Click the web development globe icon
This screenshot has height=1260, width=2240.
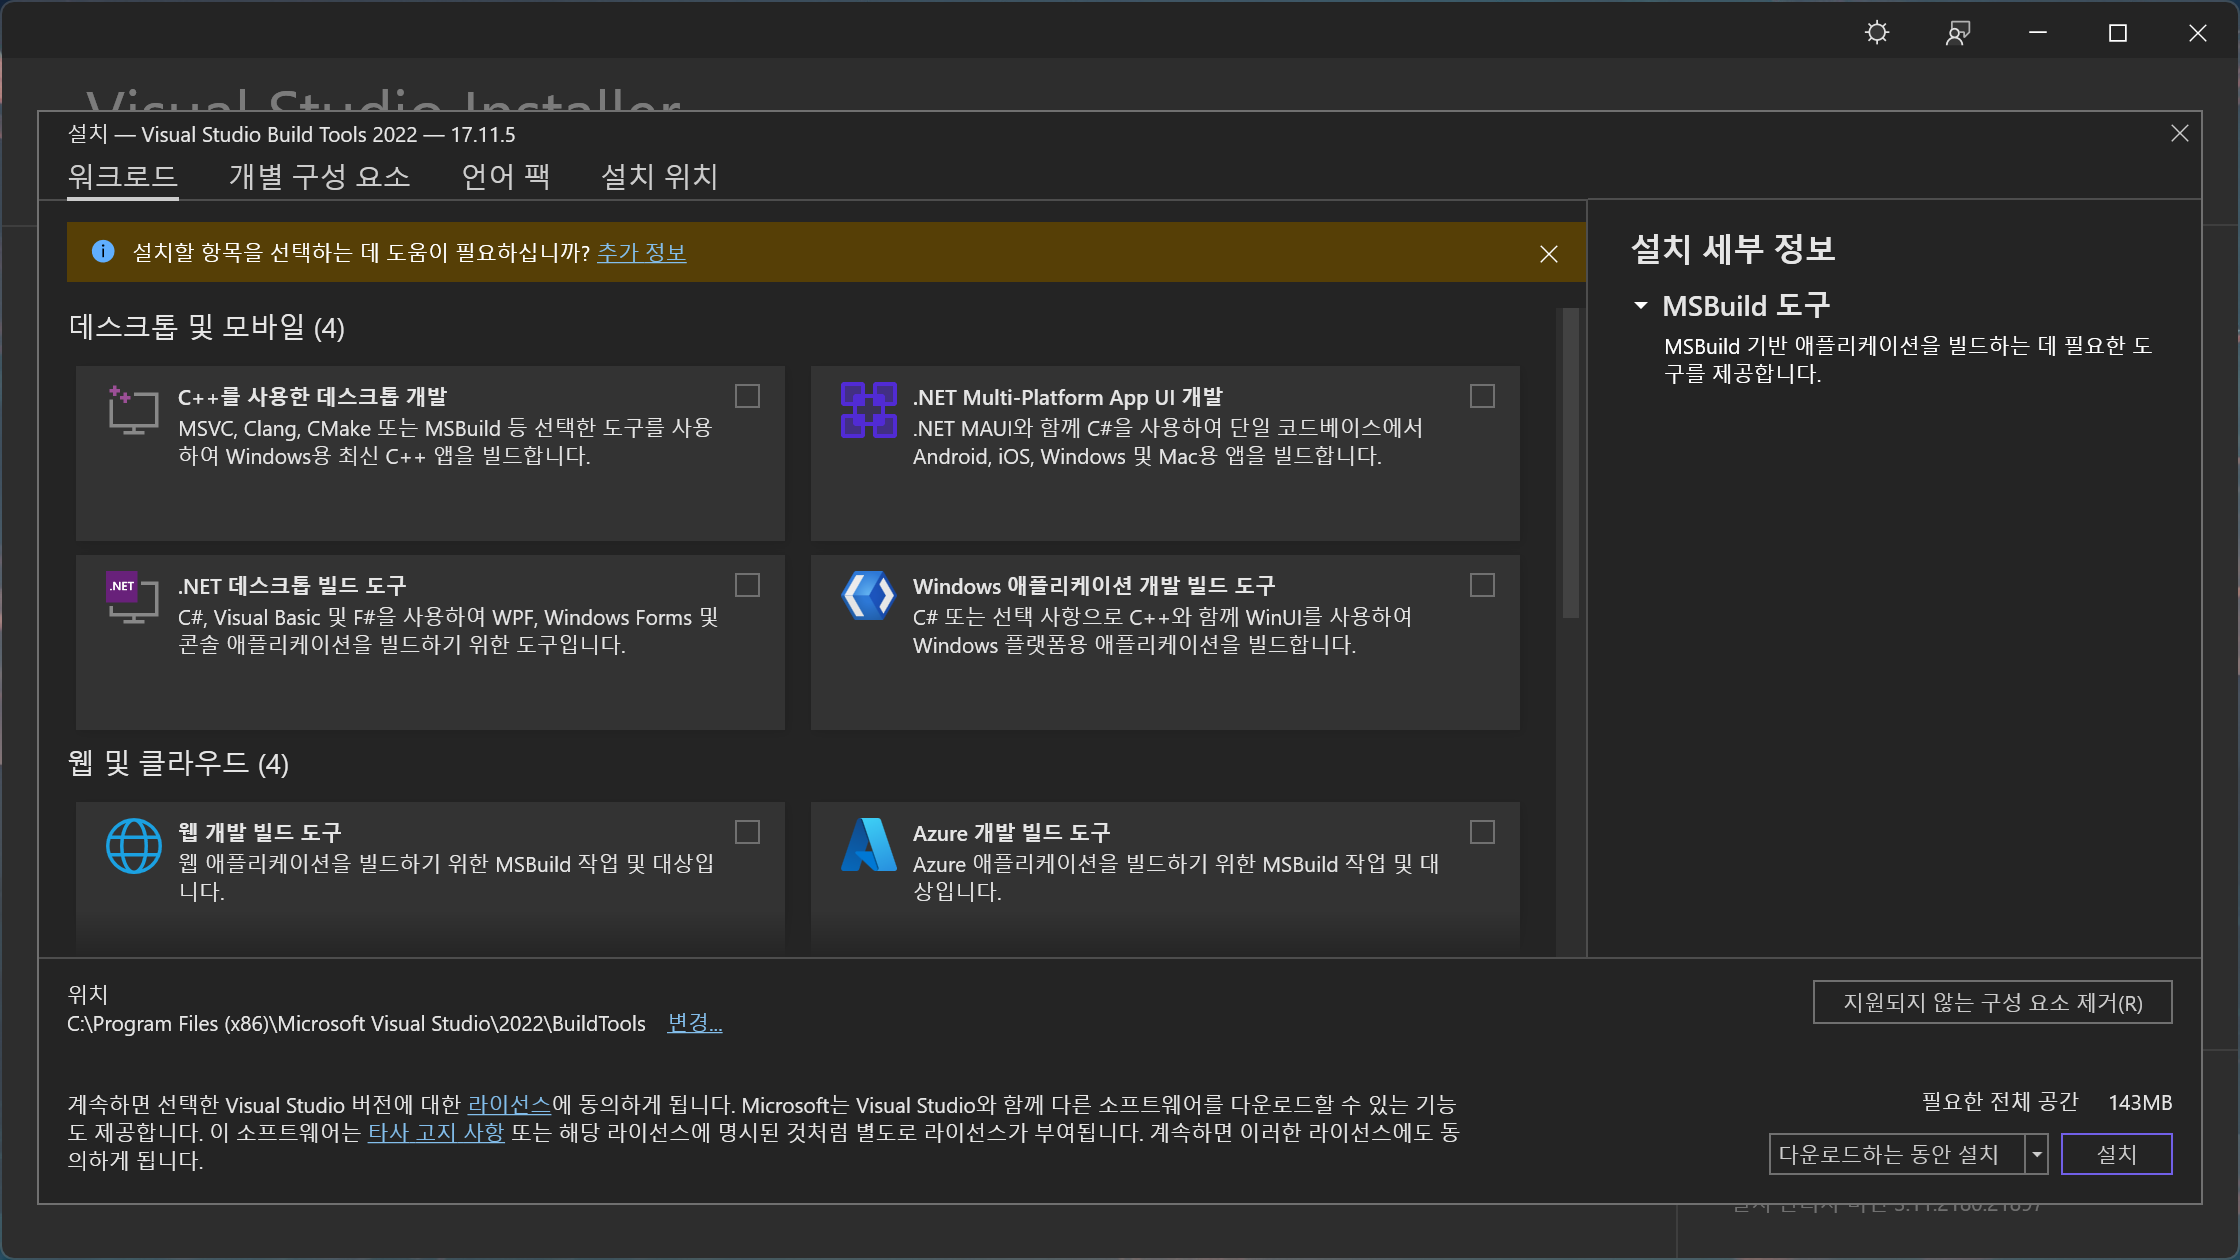(x=133, y=846)
